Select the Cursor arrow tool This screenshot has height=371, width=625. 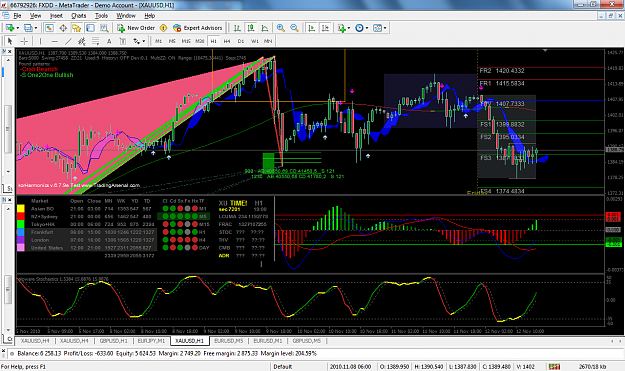tap(10, 41)
